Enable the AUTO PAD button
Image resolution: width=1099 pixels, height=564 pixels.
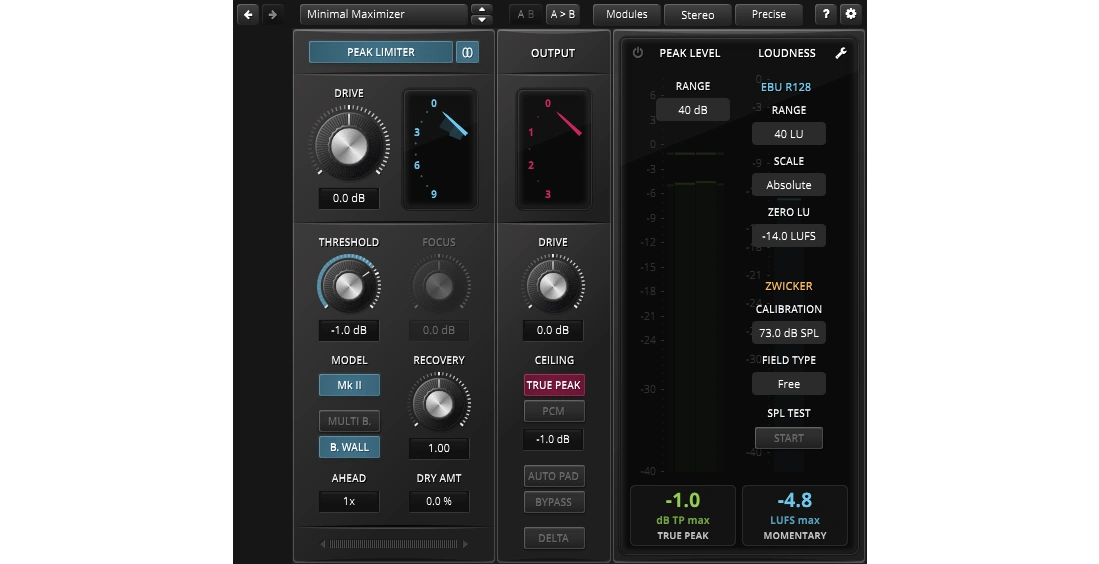click(x=554, y=476)
